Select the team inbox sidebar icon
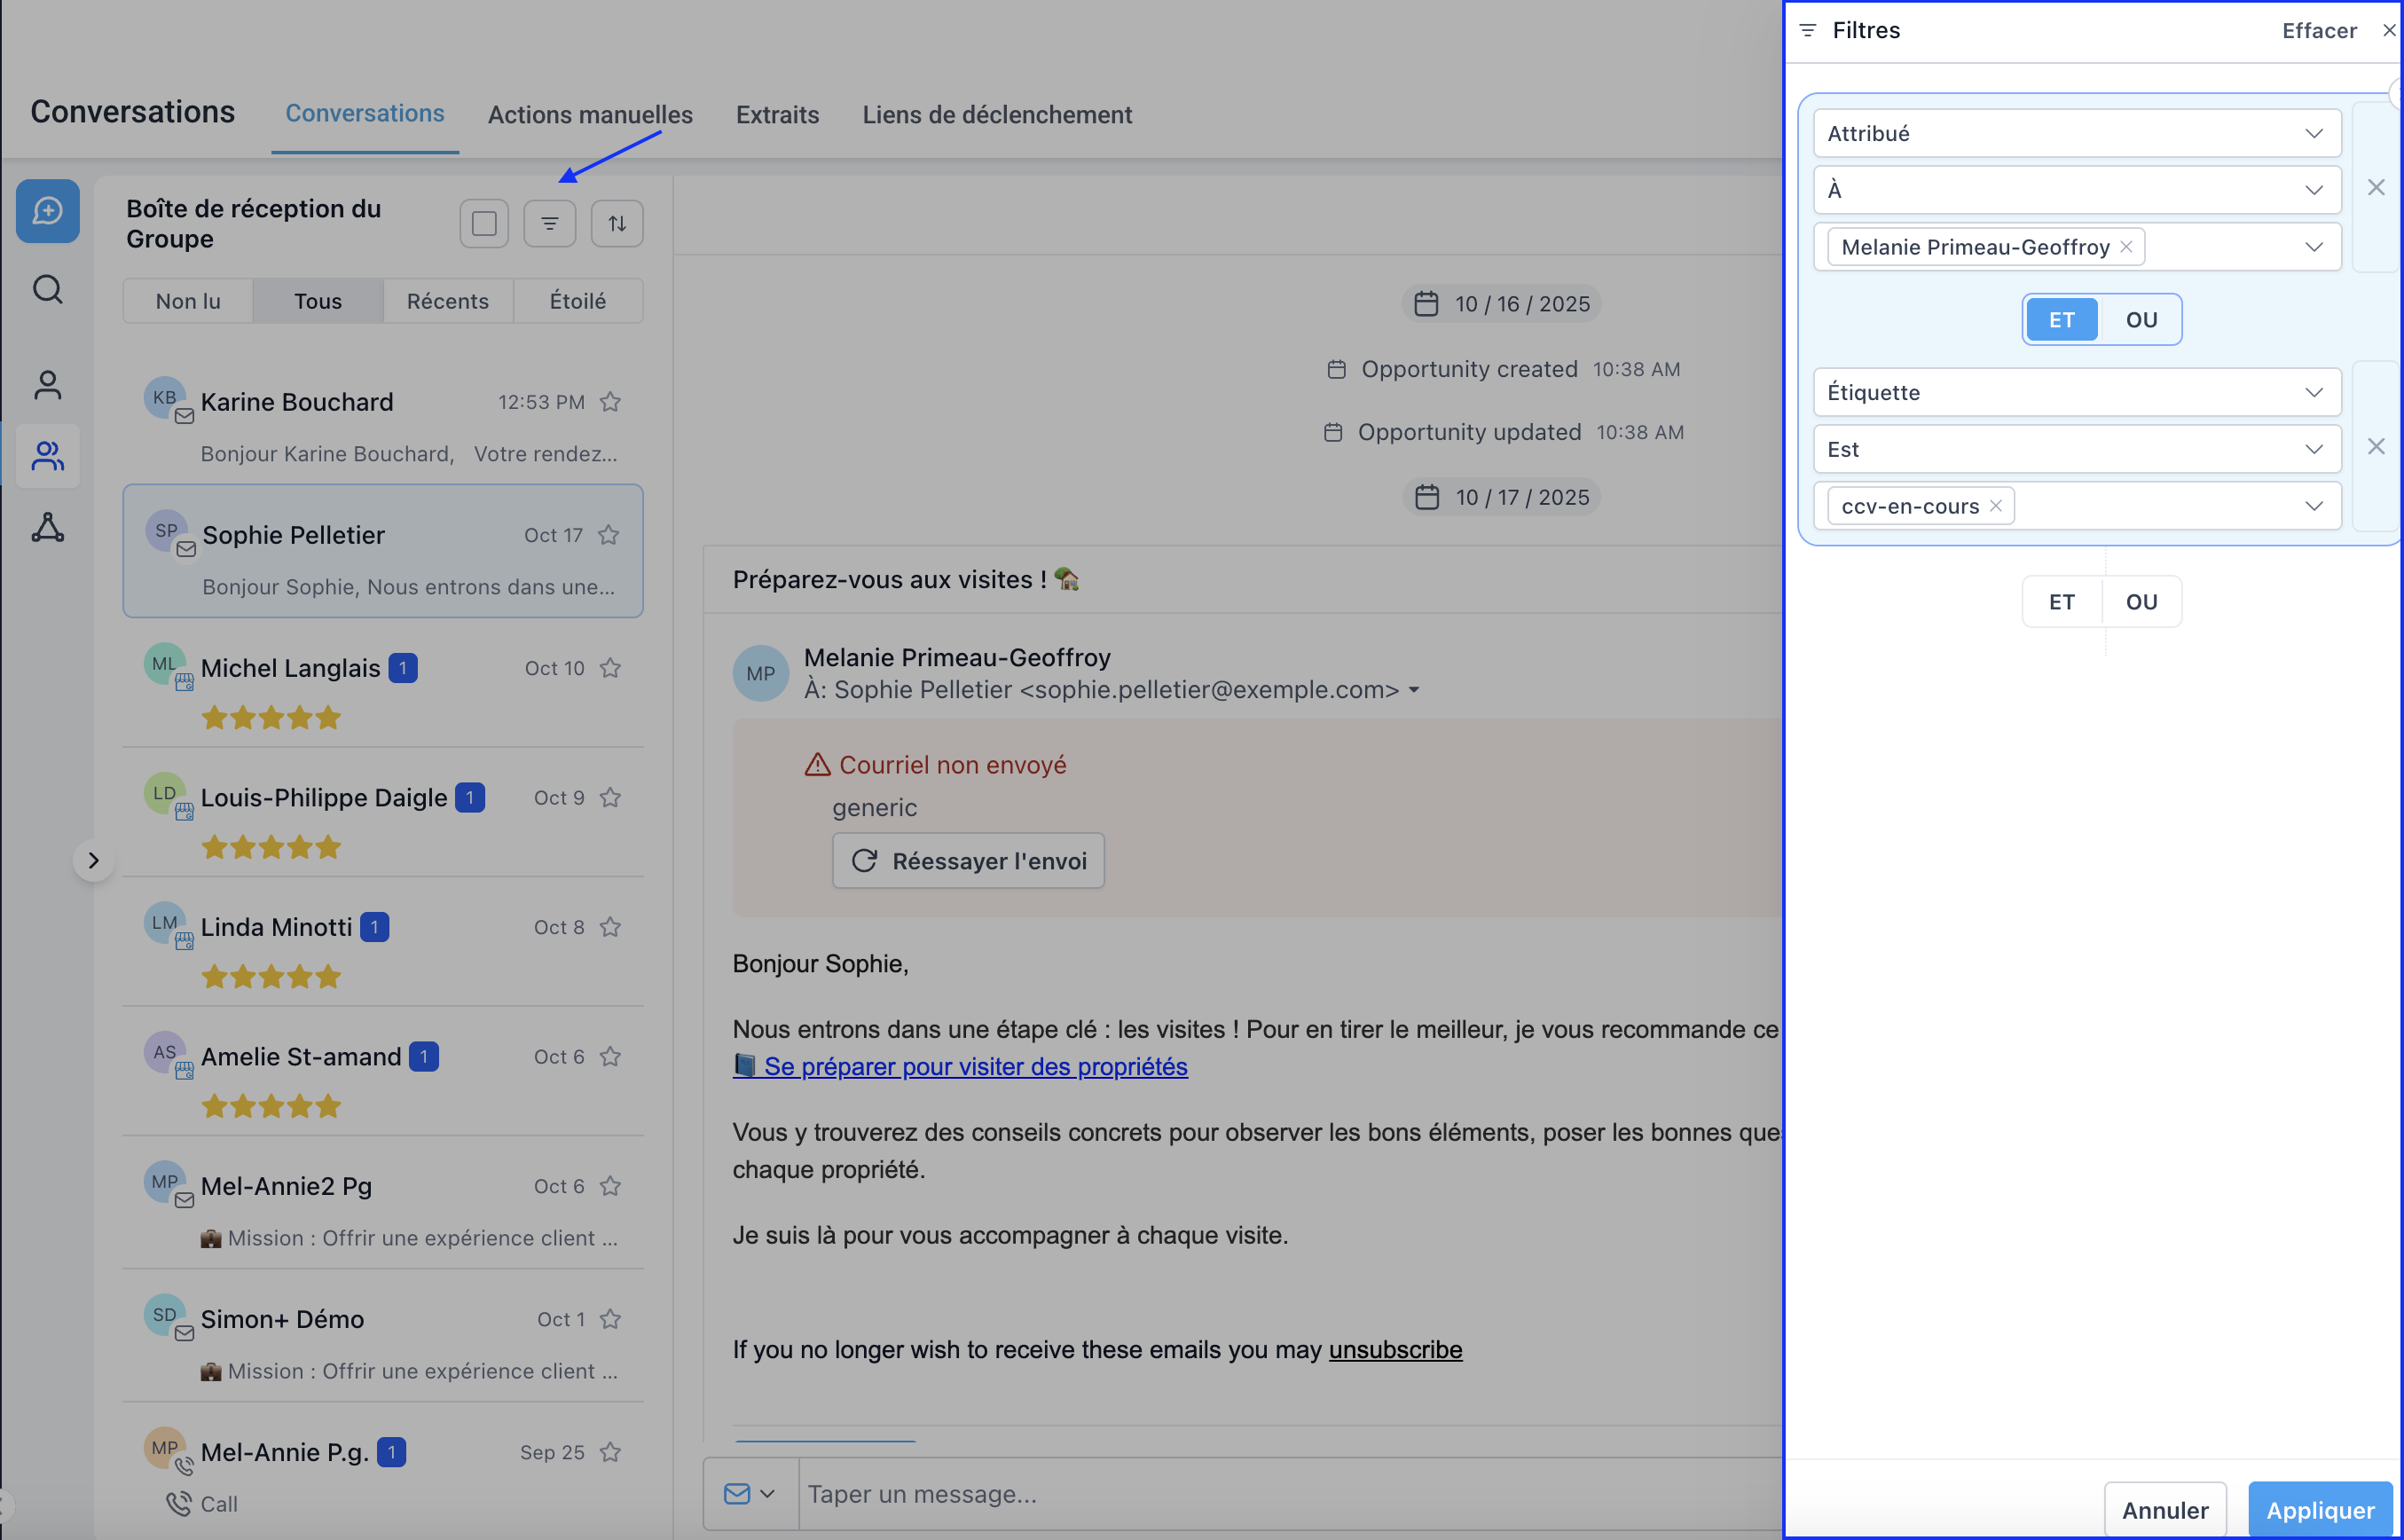 pos(47,456)
